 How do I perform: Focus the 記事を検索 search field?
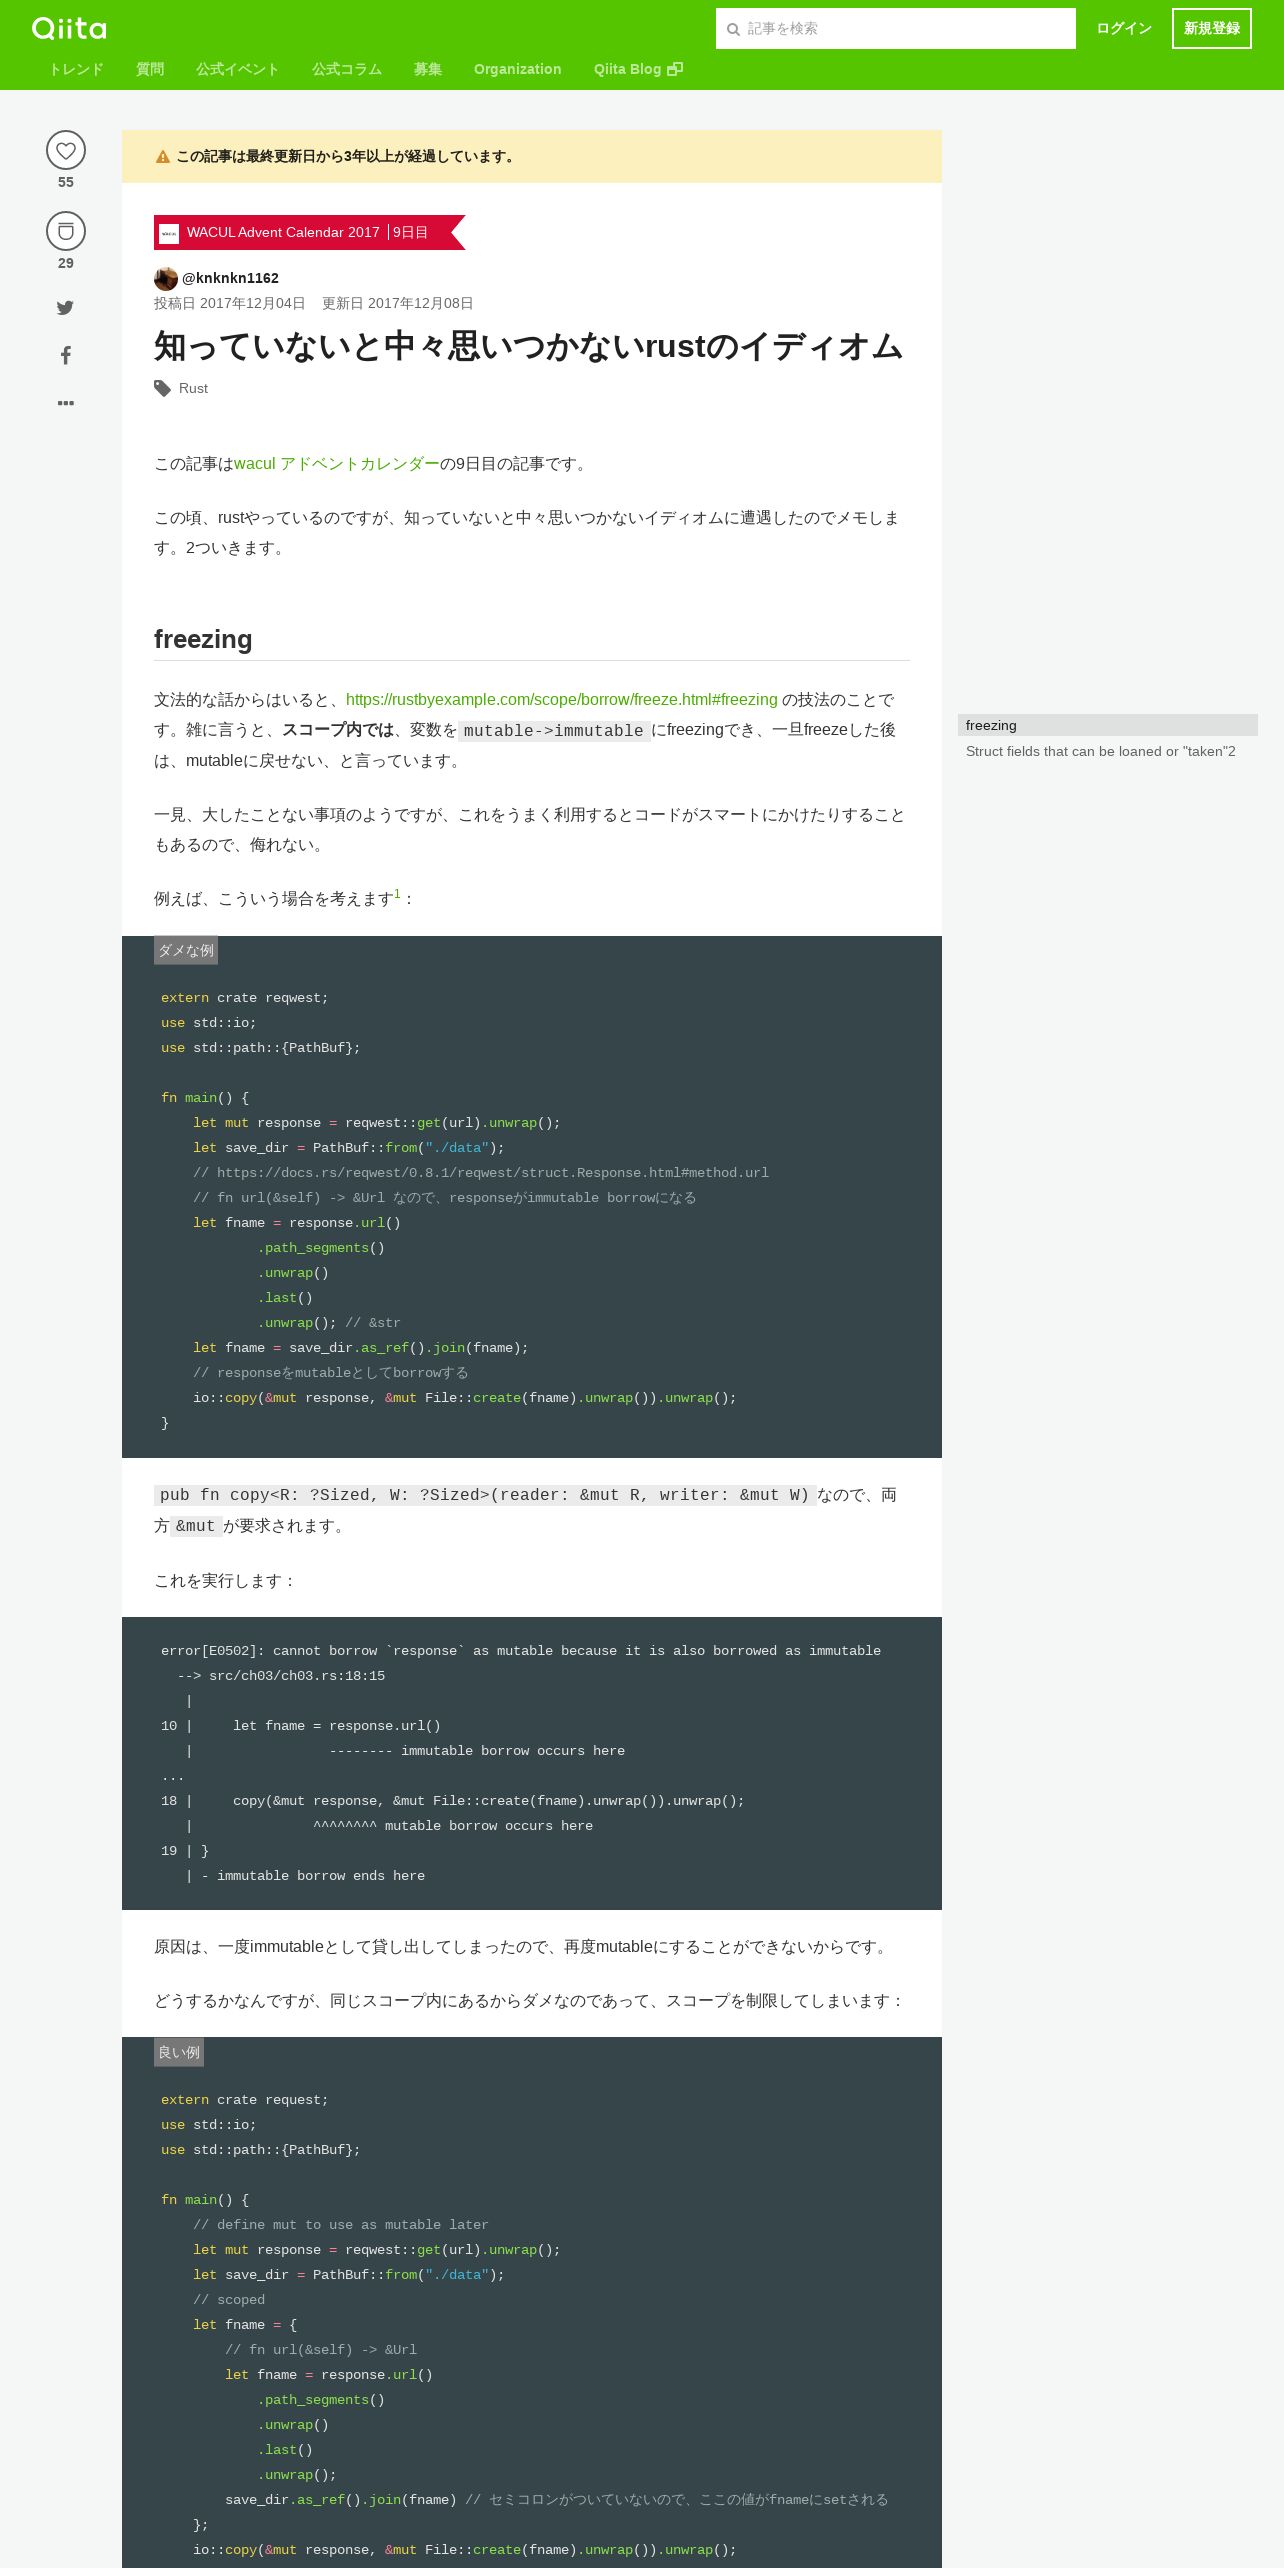[x=896, y=28]
